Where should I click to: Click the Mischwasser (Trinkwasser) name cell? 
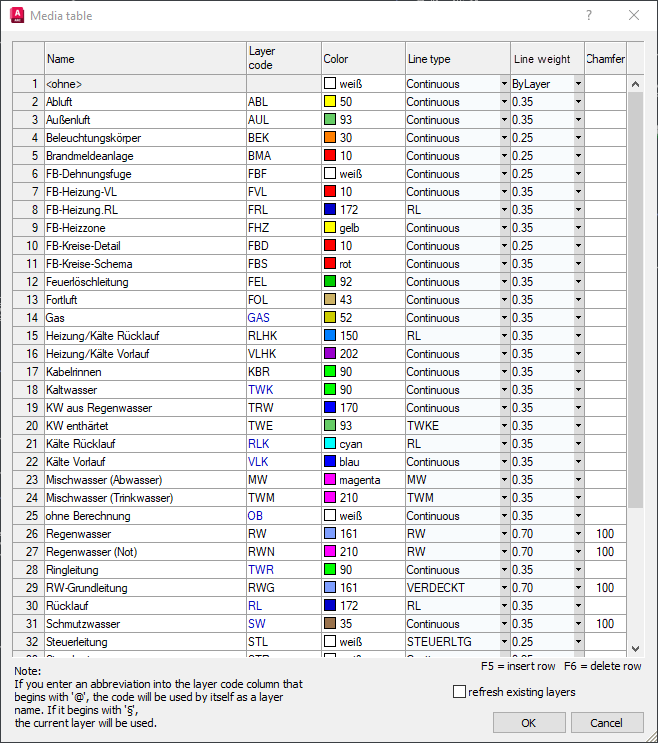pyautogui.click(x=145, y=498)
